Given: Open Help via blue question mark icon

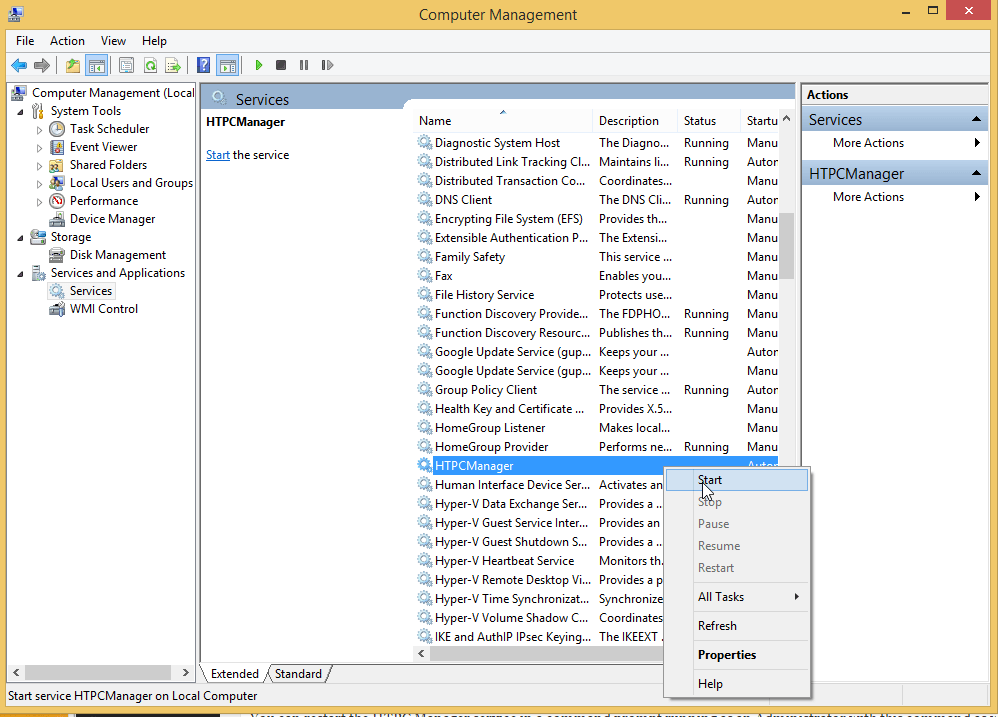Looking at the screenshot, I should [x=204, y=66].
